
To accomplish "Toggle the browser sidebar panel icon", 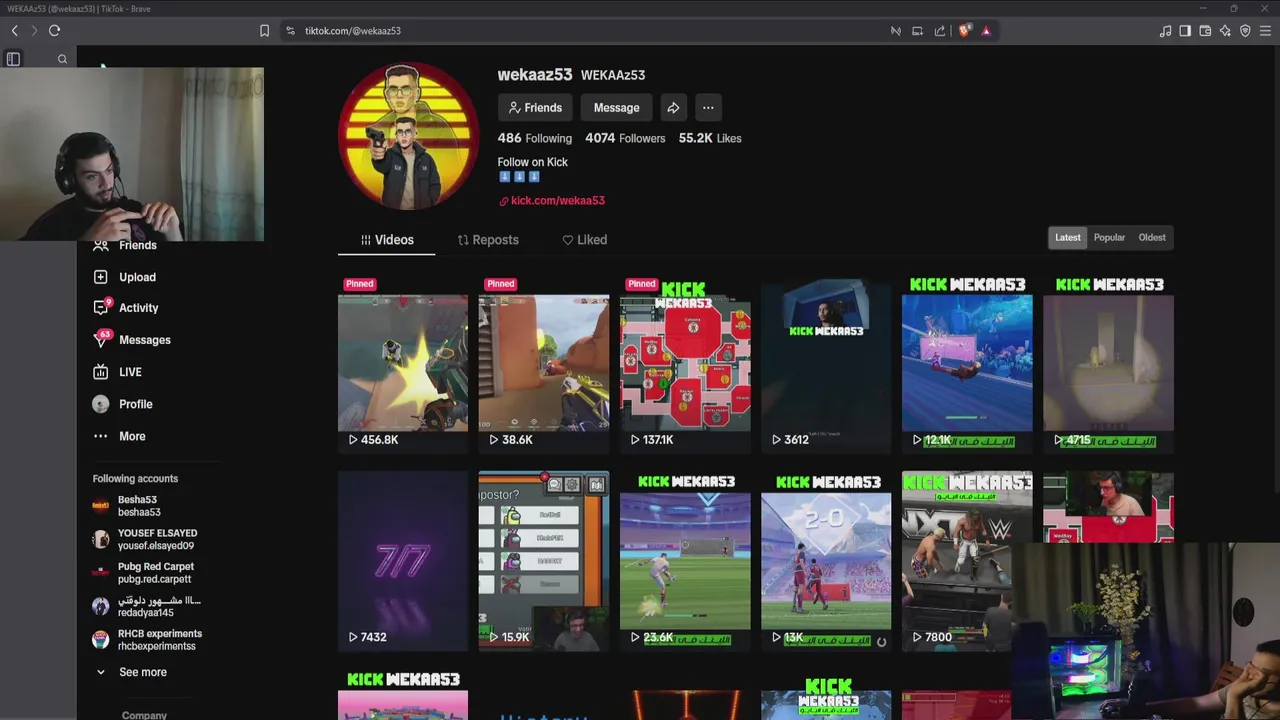I will (x=1185, y=31).
